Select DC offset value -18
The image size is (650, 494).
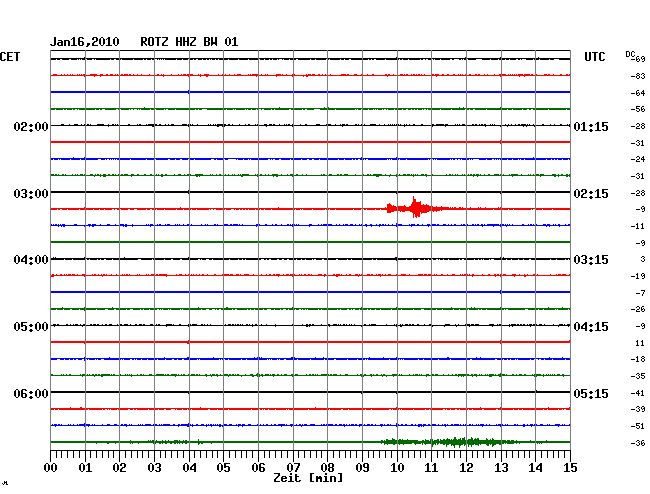pyautogui.click(x=638, y=359)
